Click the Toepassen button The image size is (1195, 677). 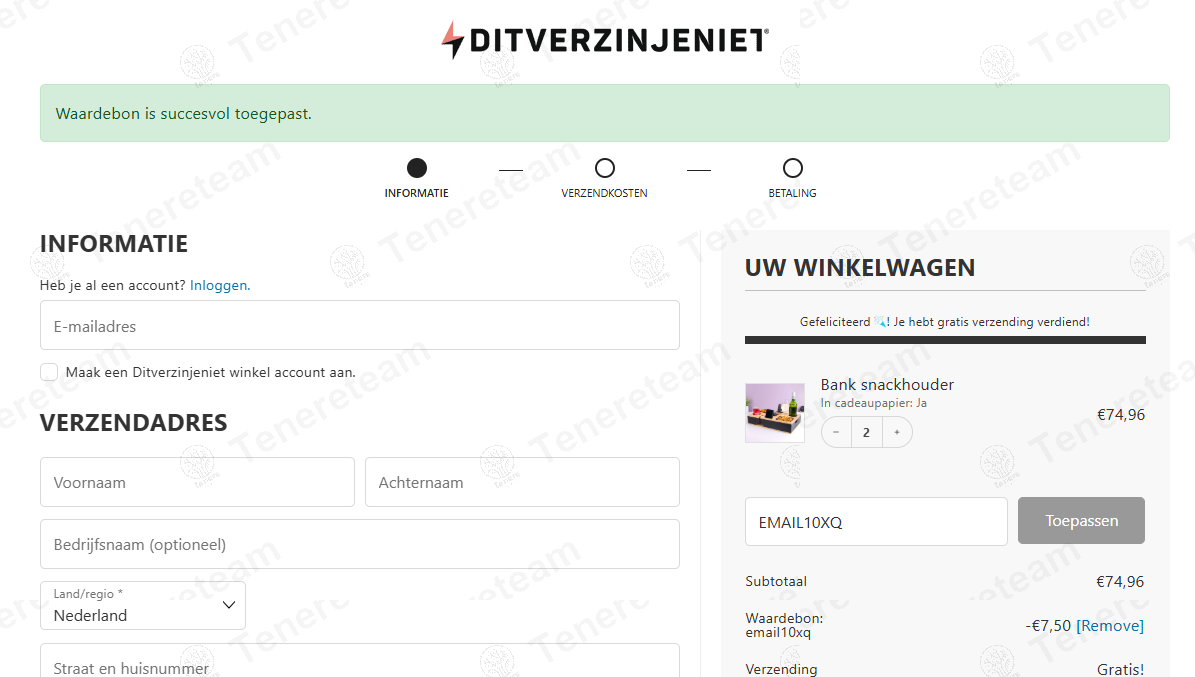1081,521
